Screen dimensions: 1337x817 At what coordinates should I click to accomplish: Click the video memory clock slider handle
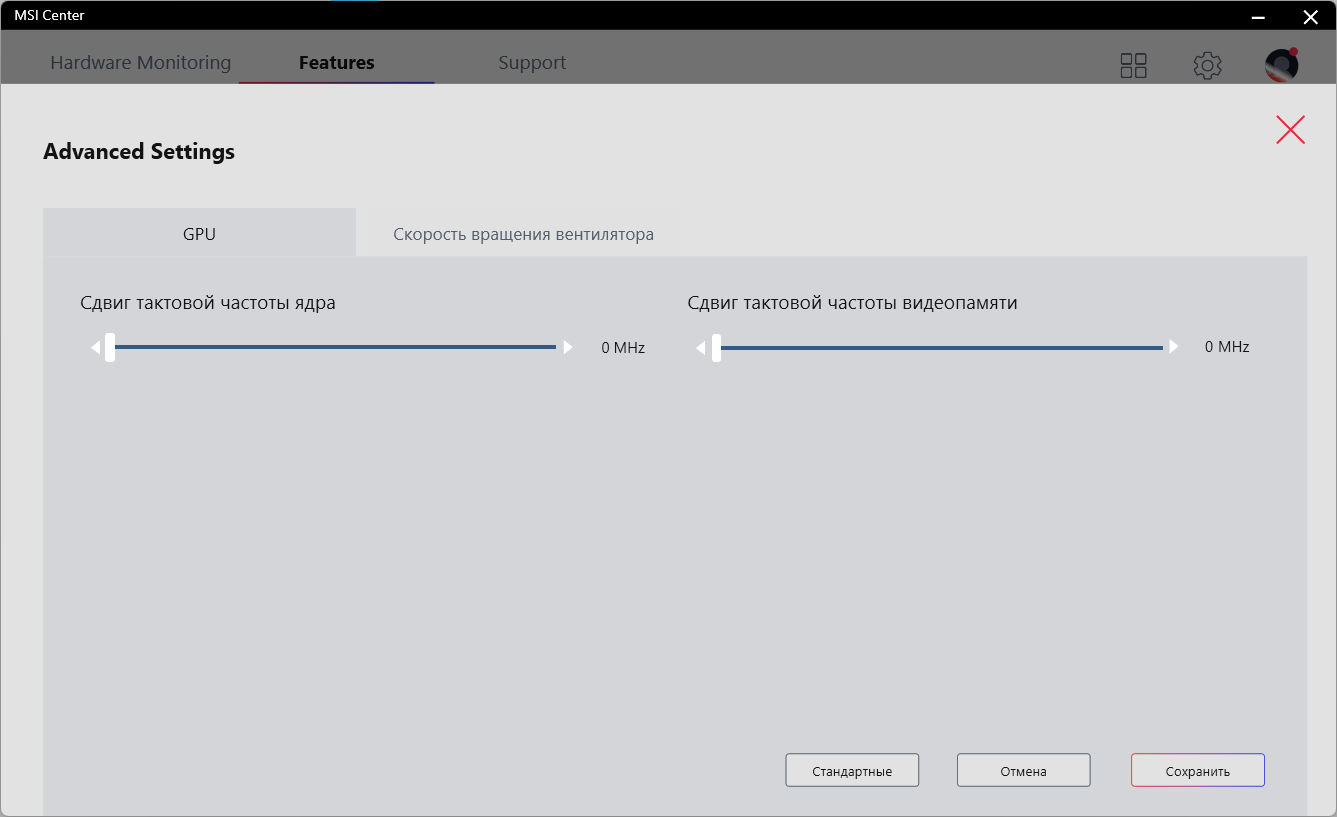(x=716, y=347)
